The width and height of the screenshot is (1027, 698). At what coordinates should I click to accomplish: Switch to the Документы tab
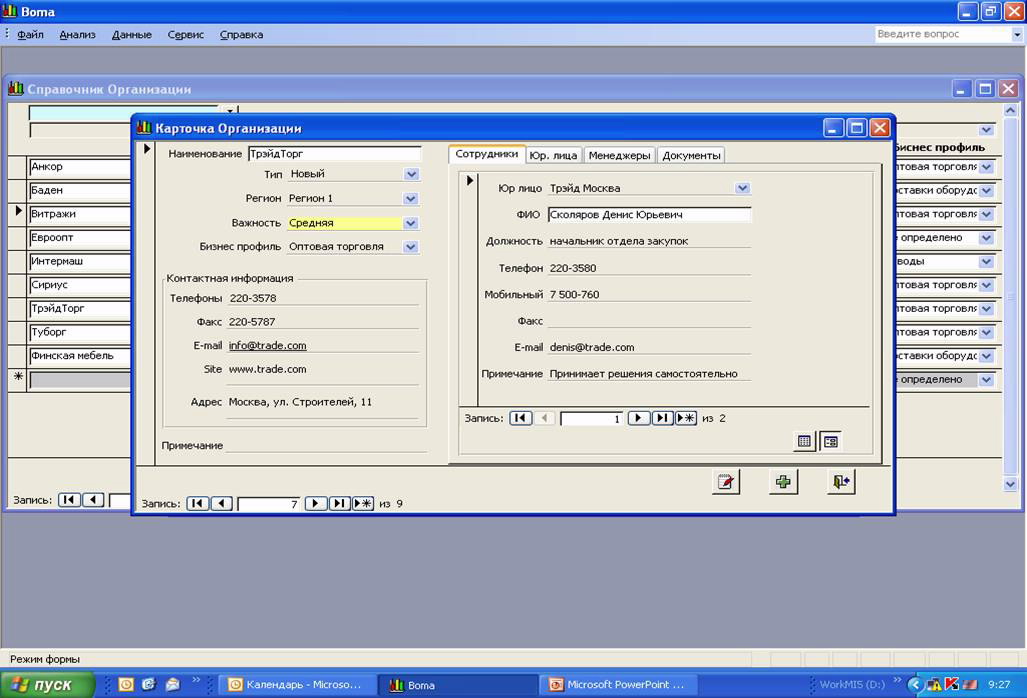click(x=691, y=155)
